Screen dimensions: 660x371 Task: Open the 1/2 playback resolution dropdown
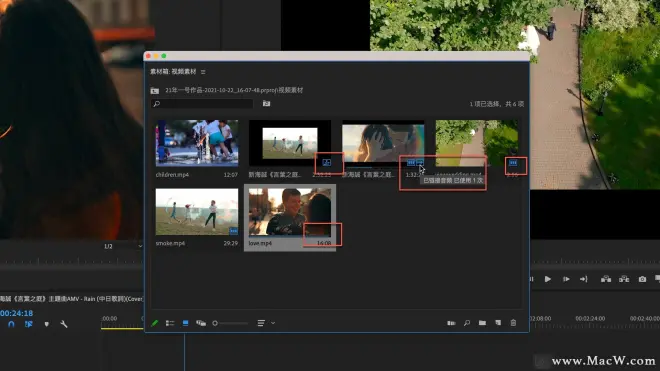[x=123, y=246]
